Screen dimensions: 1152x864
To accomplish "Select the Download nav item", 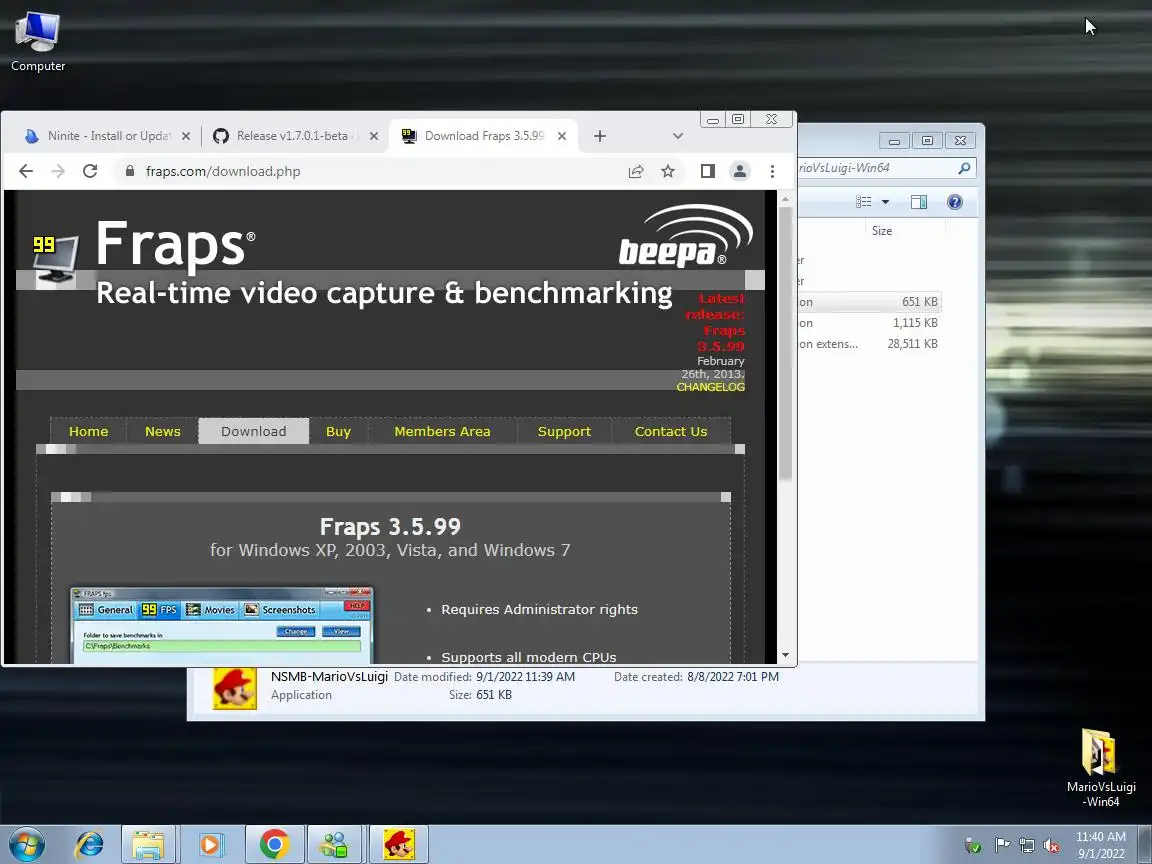I will coord(253,431).
